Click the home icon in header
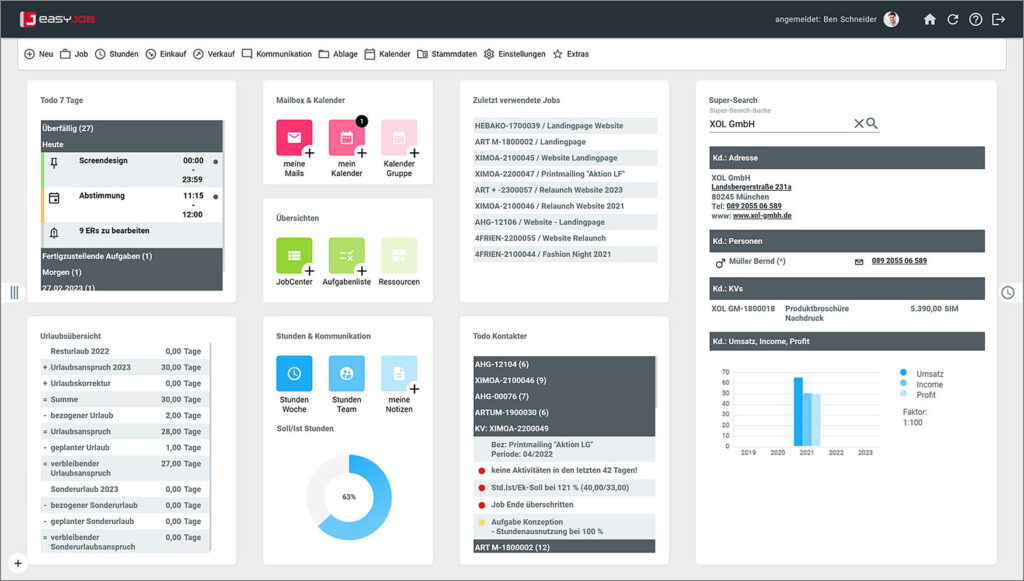 (930, 19)
